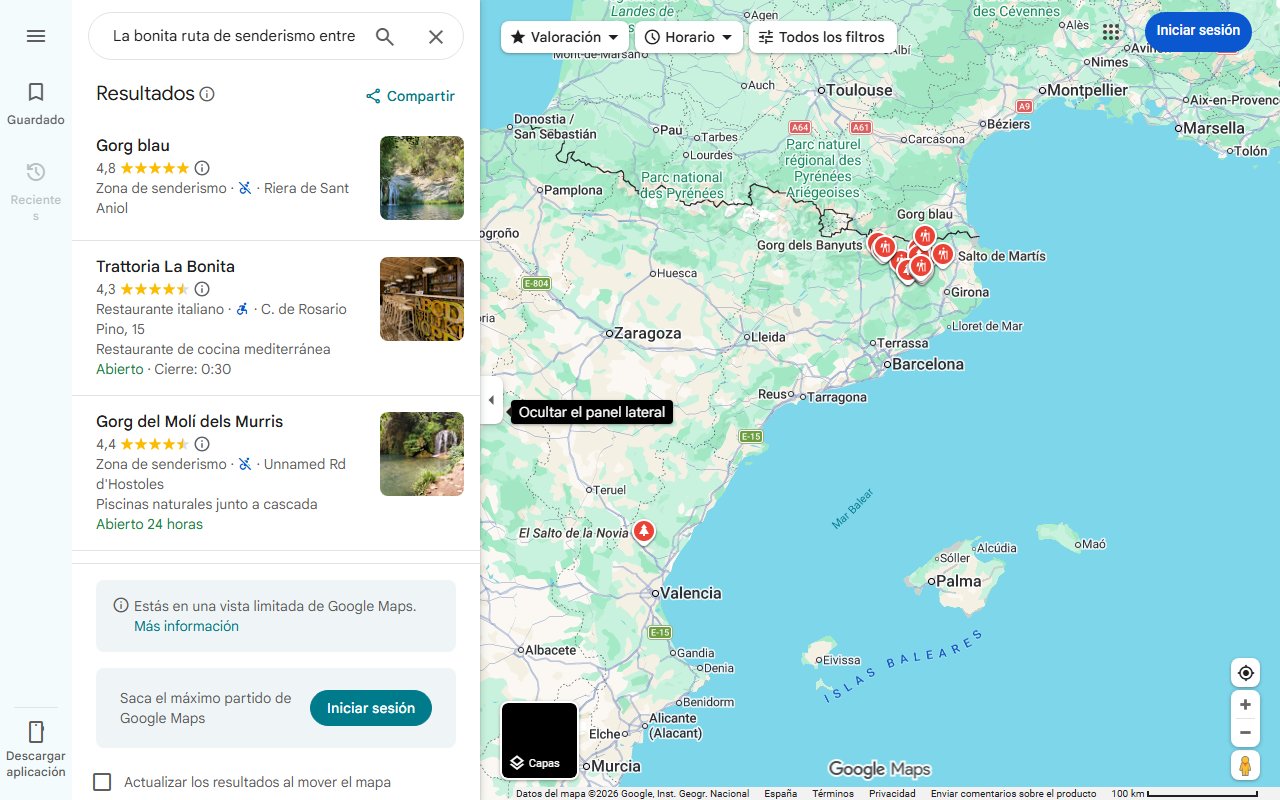Open the Recientes history
1280x800 pixels.
[36, 191]
